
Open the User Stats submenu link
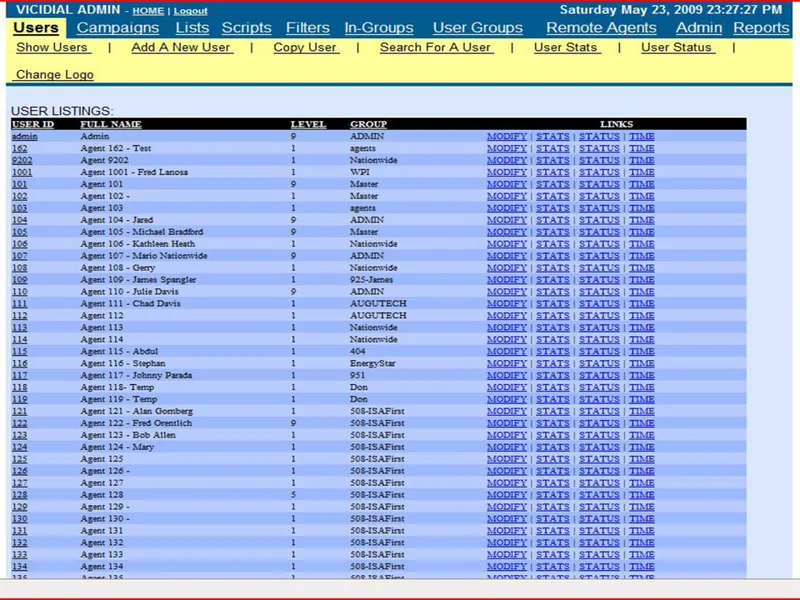pos(566,47)
